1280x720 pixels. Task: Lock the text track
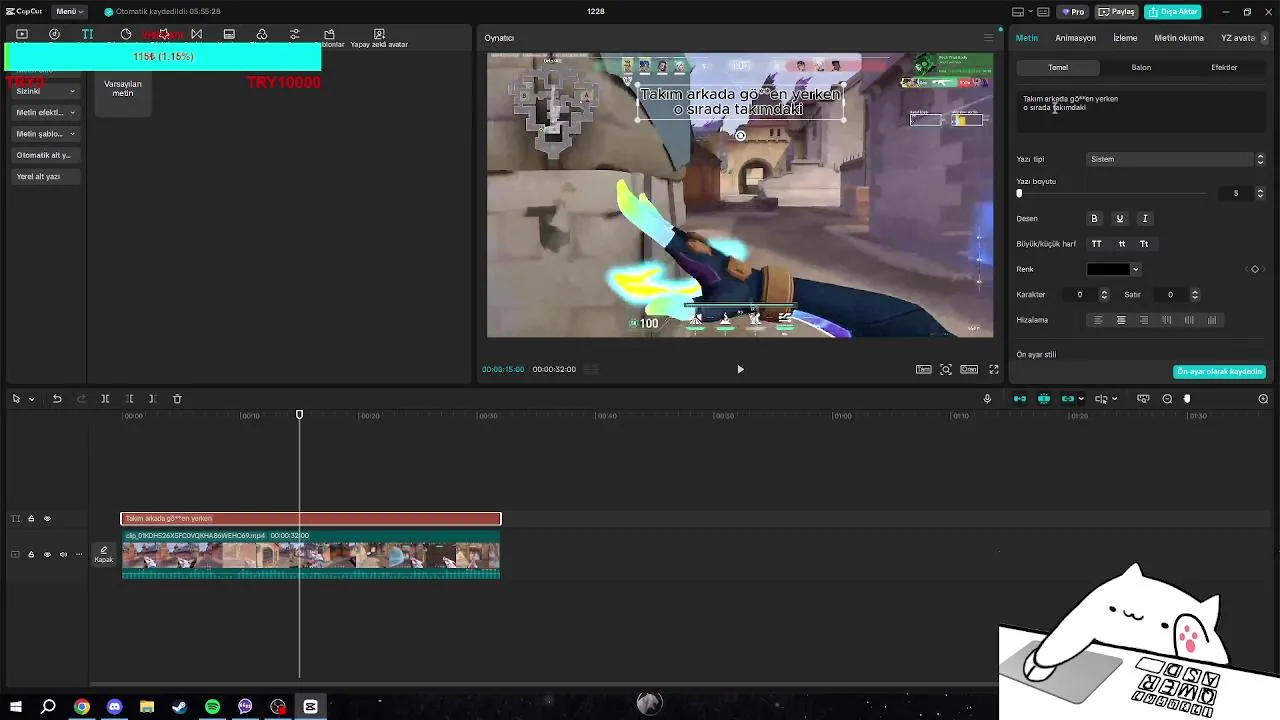click(x=31, y=519)
